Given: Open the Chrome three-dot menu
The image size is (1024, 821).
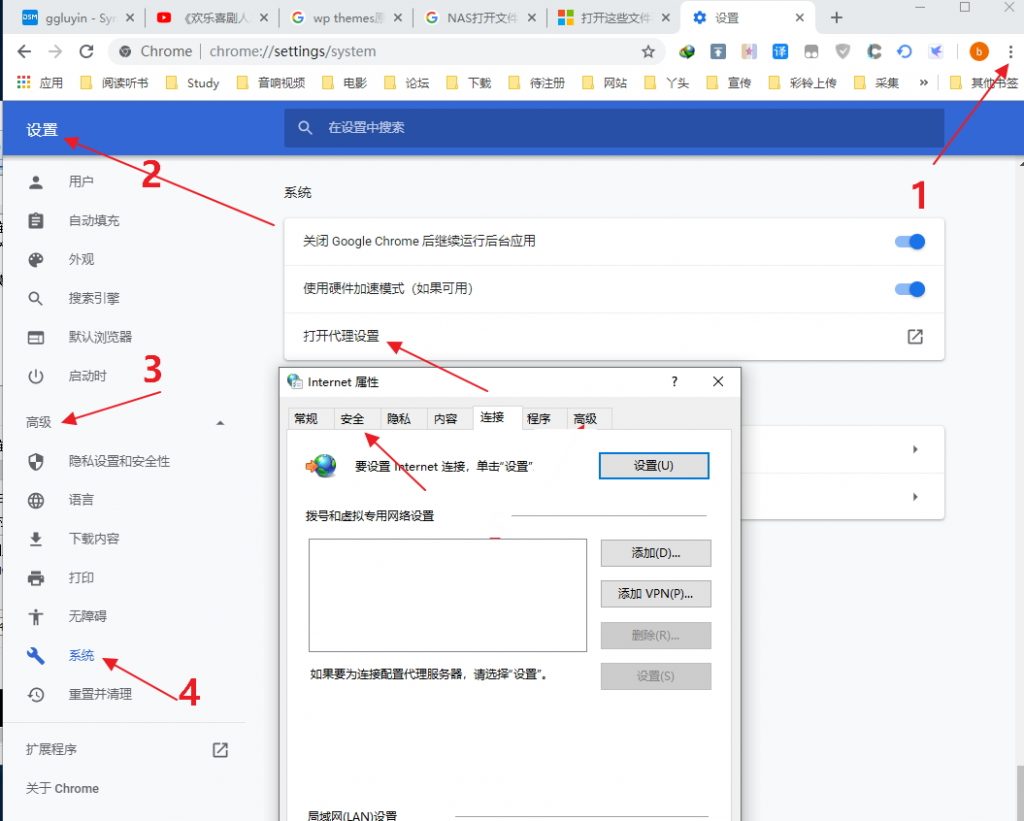Looking at the screenshot, I should 1013,50.
